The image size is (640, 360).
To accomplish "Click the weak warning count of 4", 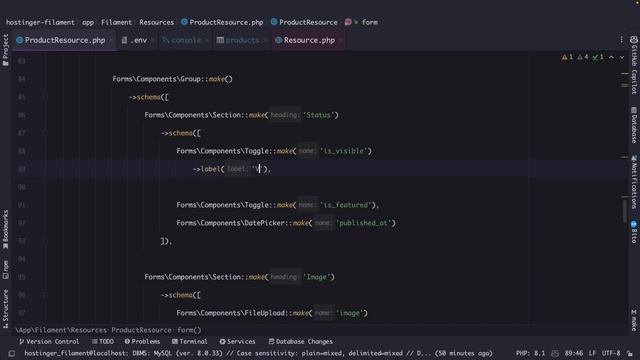I will click(x=582, y=57).
